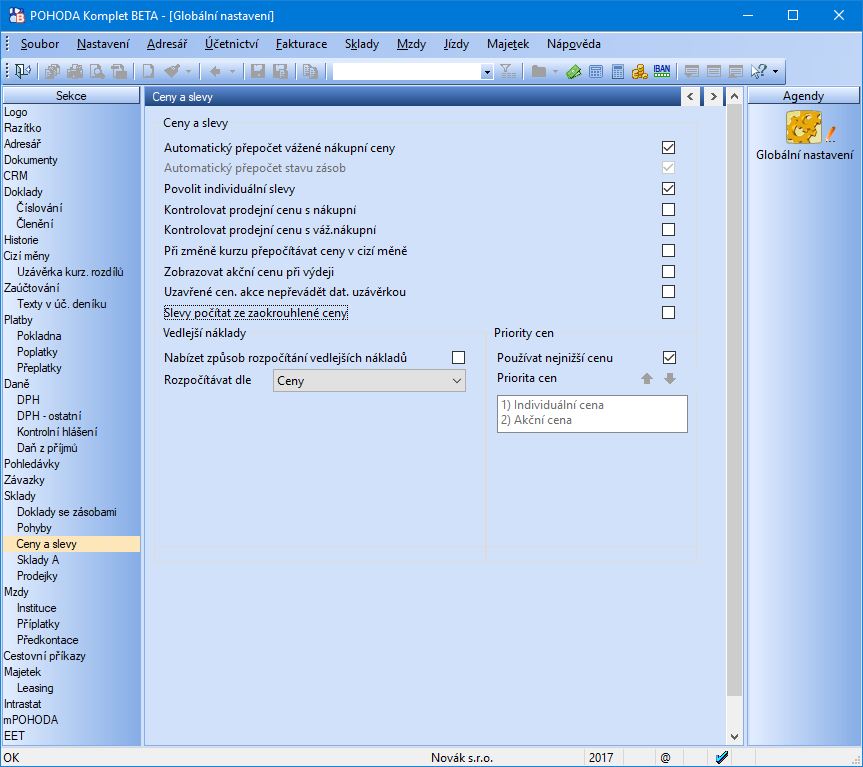863x767 pixels.
Task: Open the toolbar search combo box arrow
Action: coord(487,72)
